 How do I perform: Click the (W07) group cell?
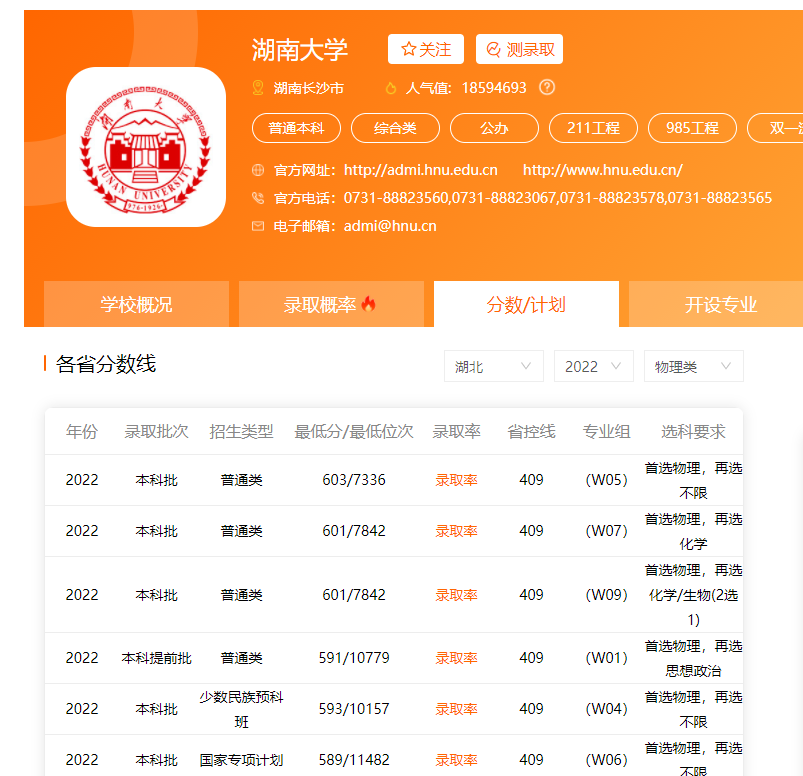click(606, 531)
